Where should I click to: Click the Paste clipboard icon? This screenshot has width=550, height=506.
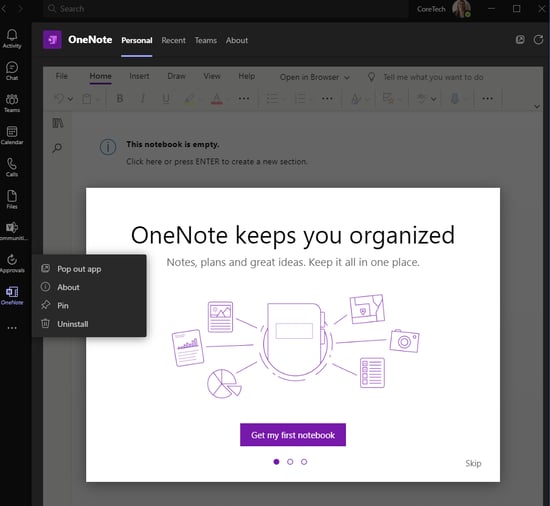click(87, 99)
